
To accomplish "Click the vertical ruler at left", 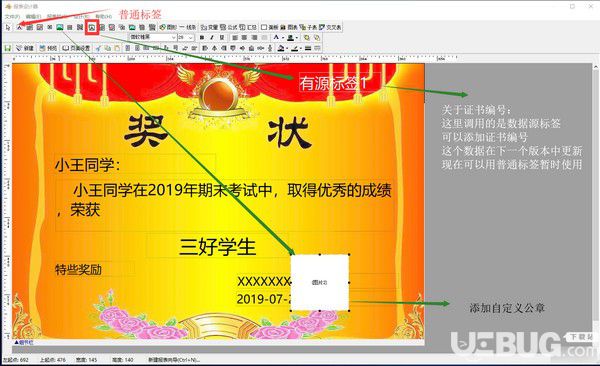I will click(x=7, y=201).
